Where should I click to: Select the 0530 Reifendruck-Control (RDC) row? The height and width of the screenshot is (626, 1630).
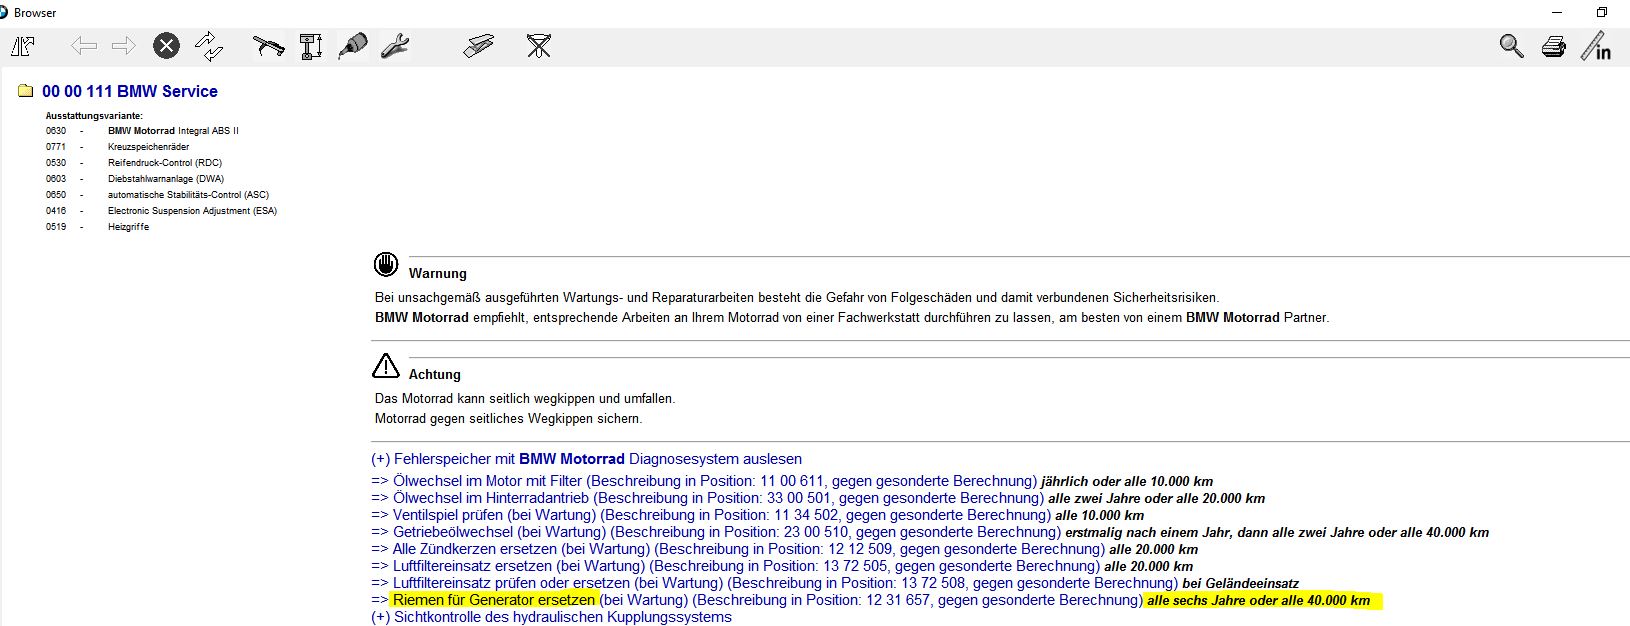point(134,163)
